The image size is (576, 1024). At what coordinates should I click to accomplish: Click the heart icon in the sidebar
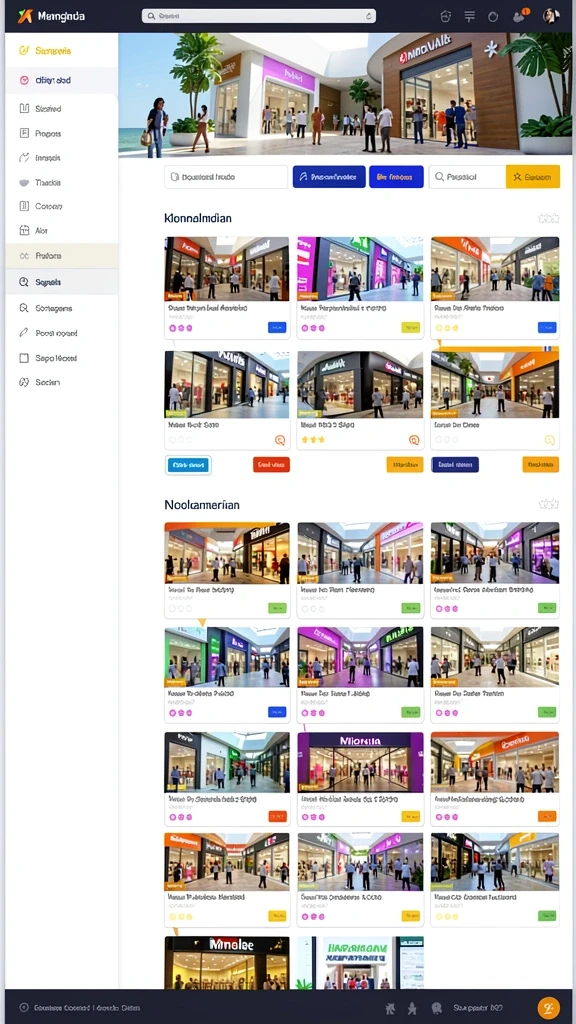click(24, 182)
